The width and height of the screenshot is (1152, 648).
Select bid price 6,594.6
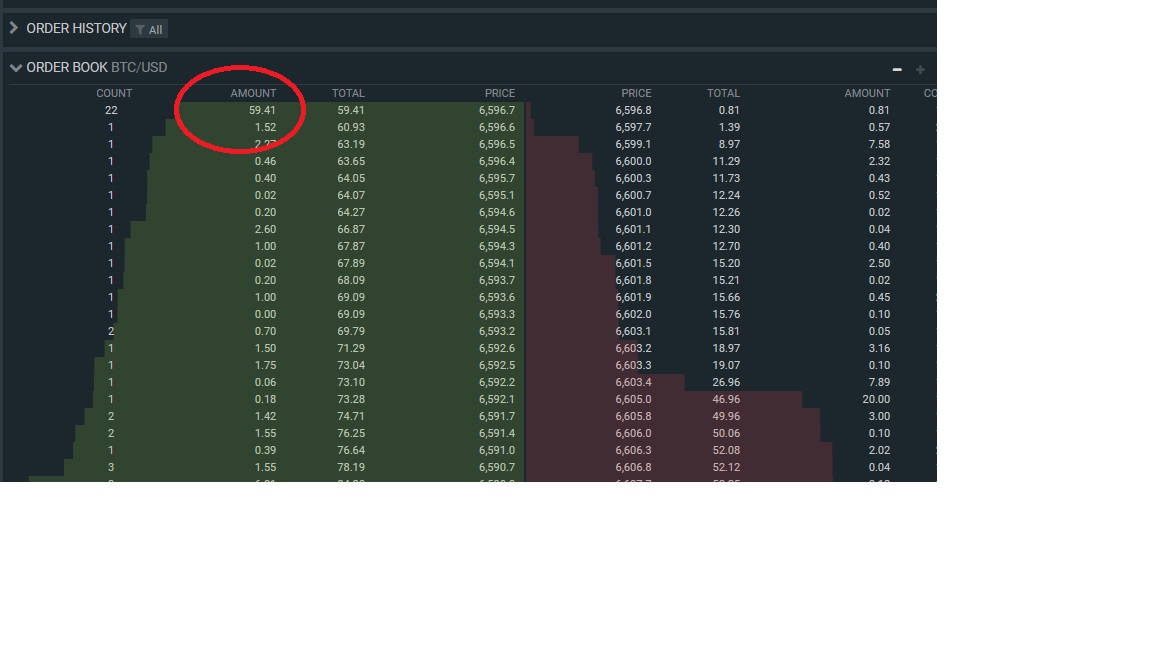tap(497, 212)
